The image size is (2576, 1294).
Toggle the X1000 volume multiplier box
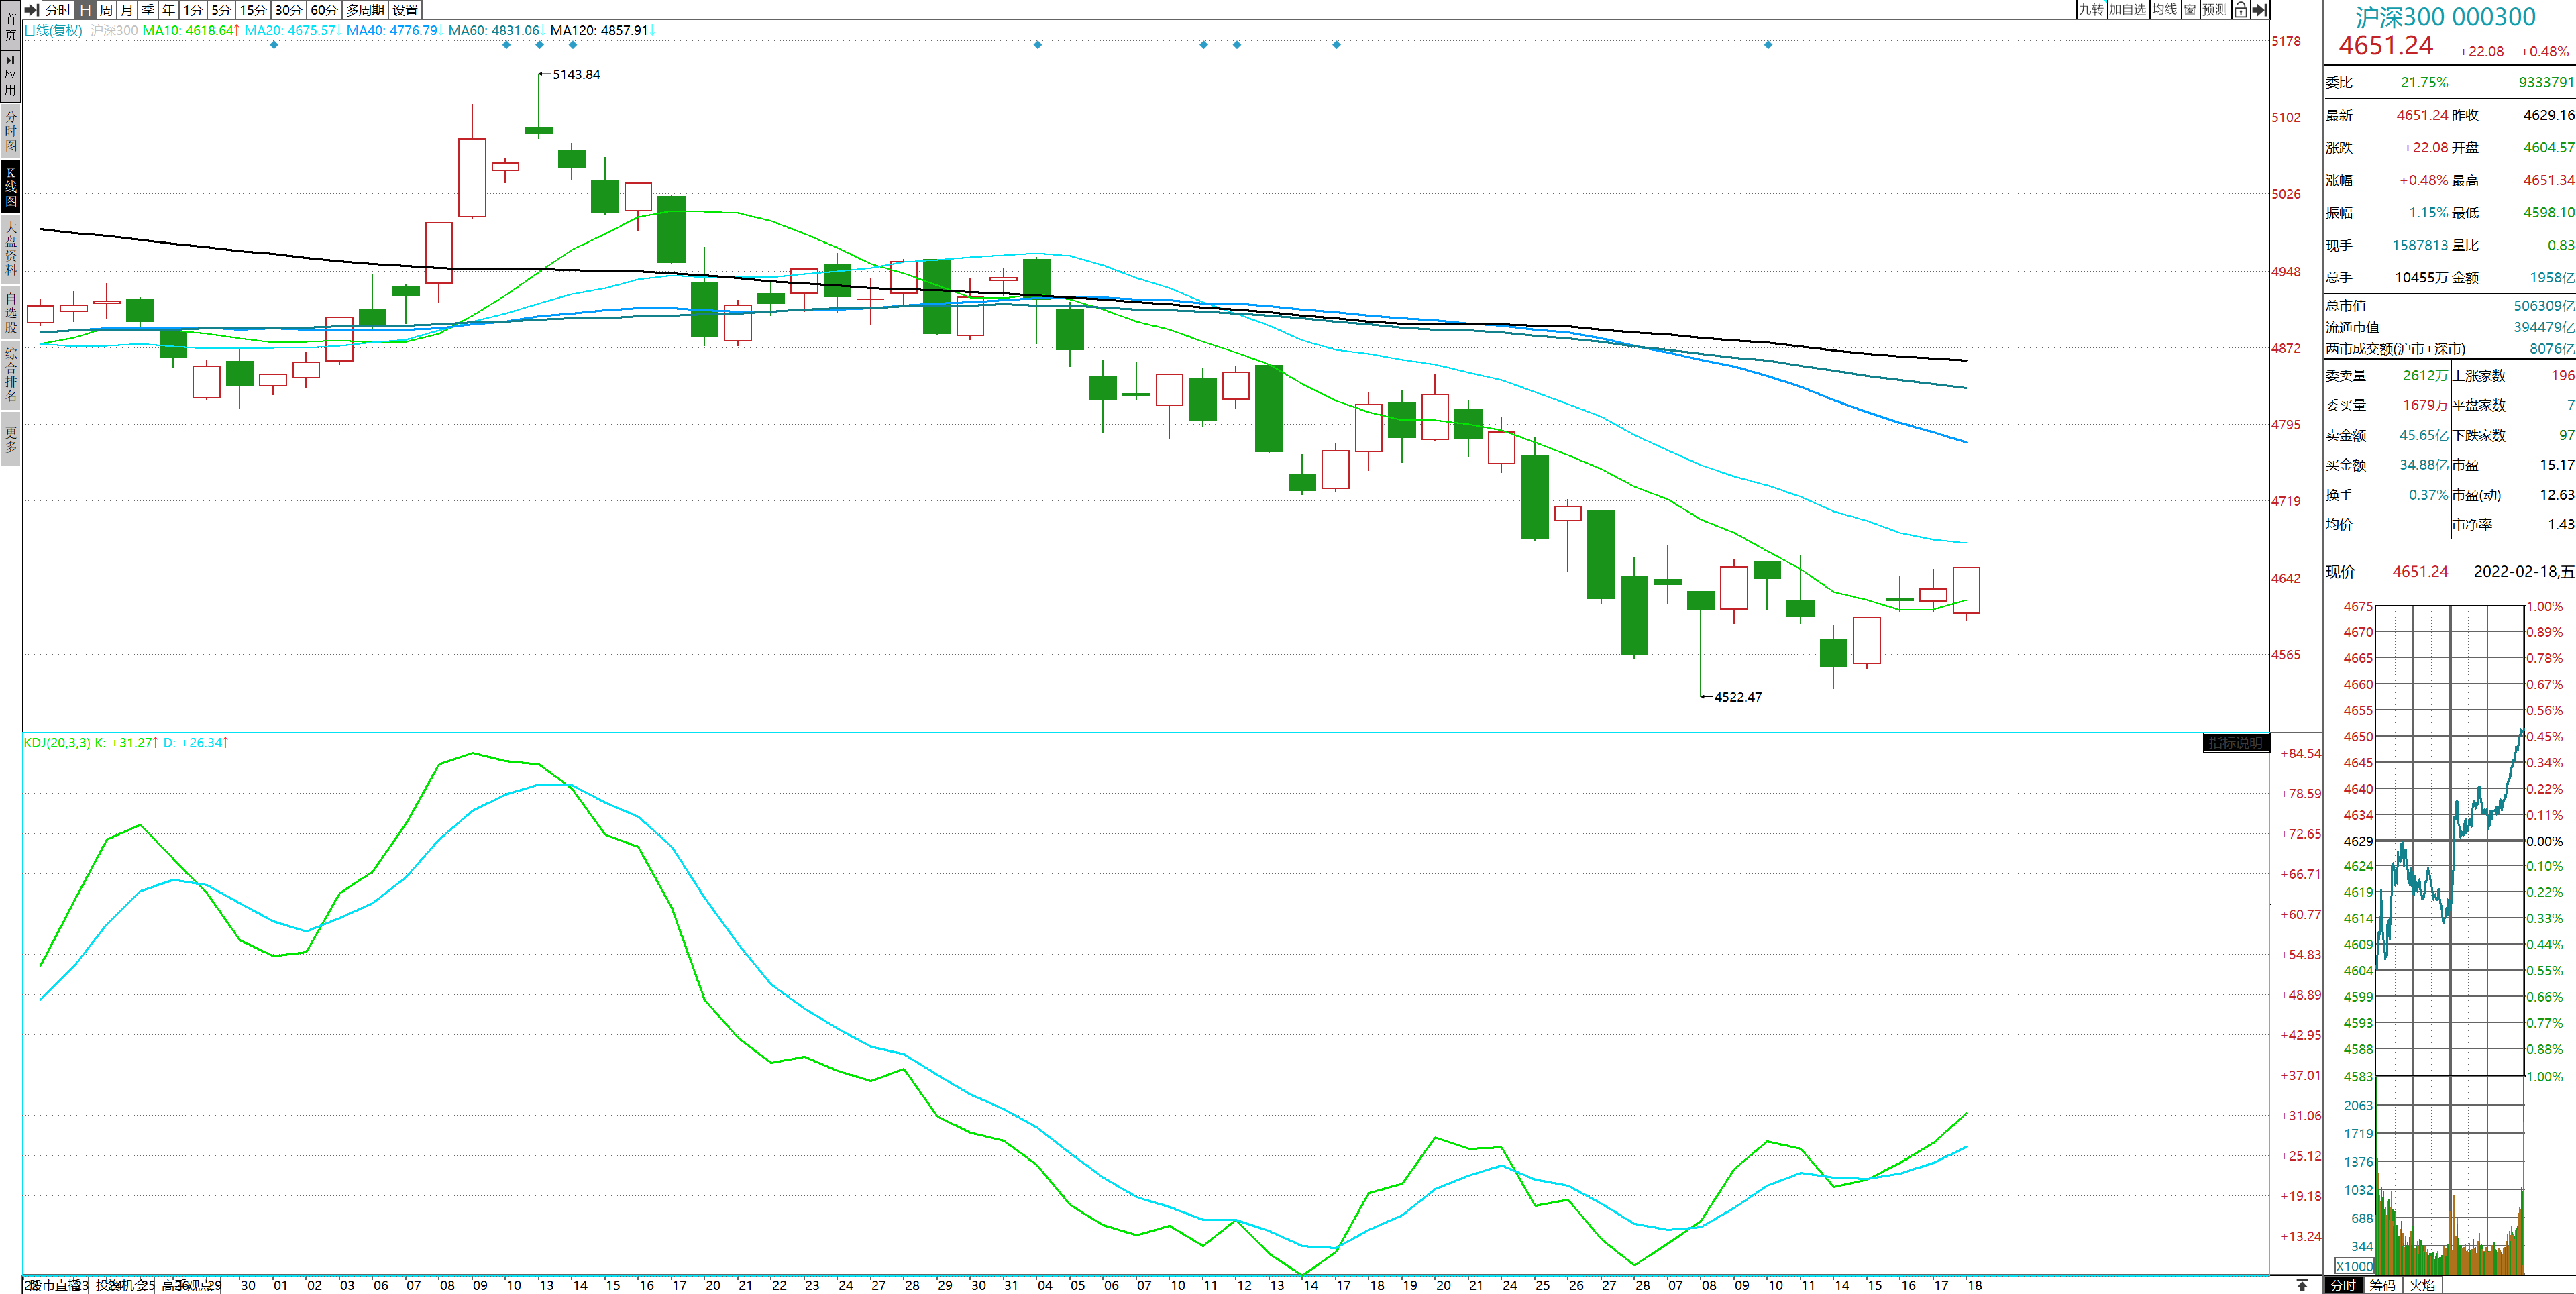pyautogui.click(x=2354, y=1266)
